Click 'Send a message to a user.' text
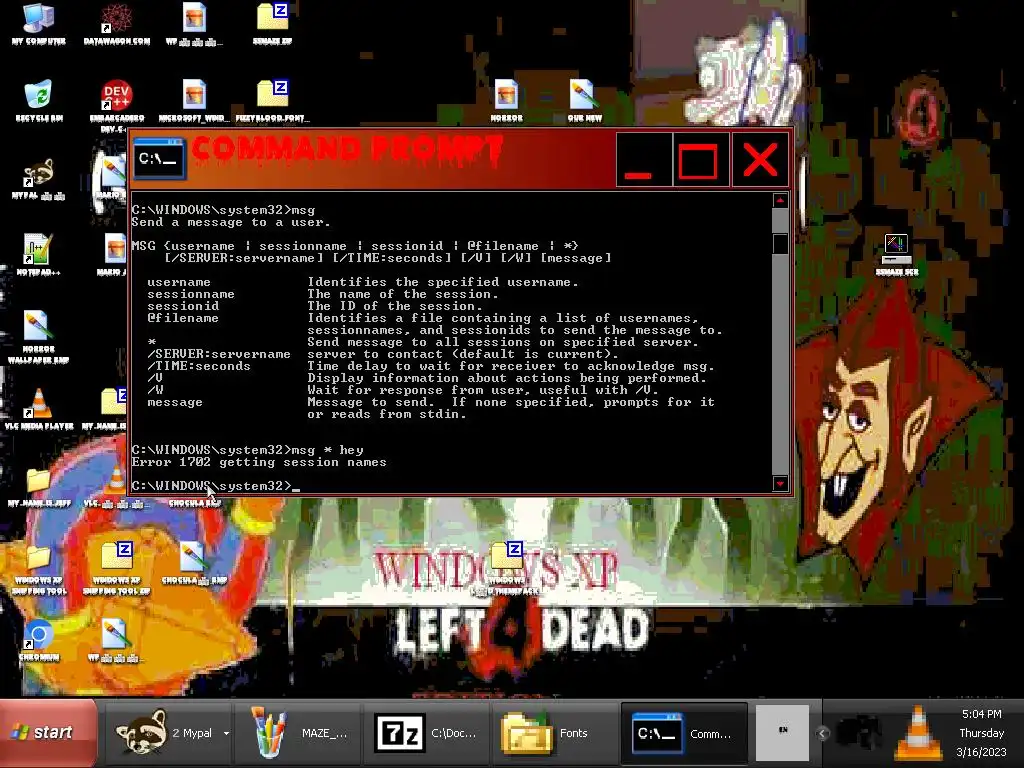The width and height of the screenshot is (1024, 768). click(x=231, y=223)
